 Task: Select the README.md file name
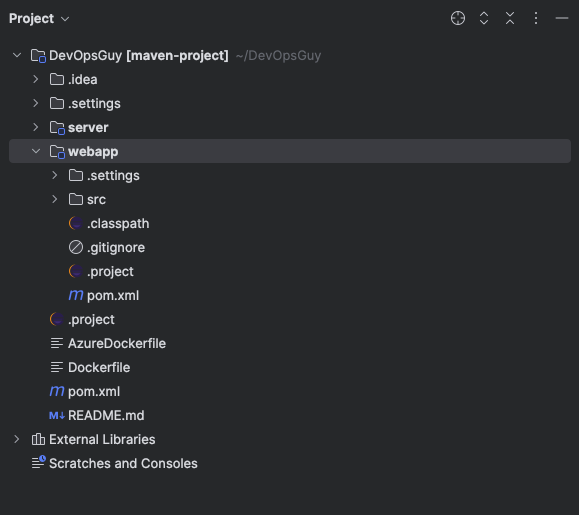click(x=106, y=415)
